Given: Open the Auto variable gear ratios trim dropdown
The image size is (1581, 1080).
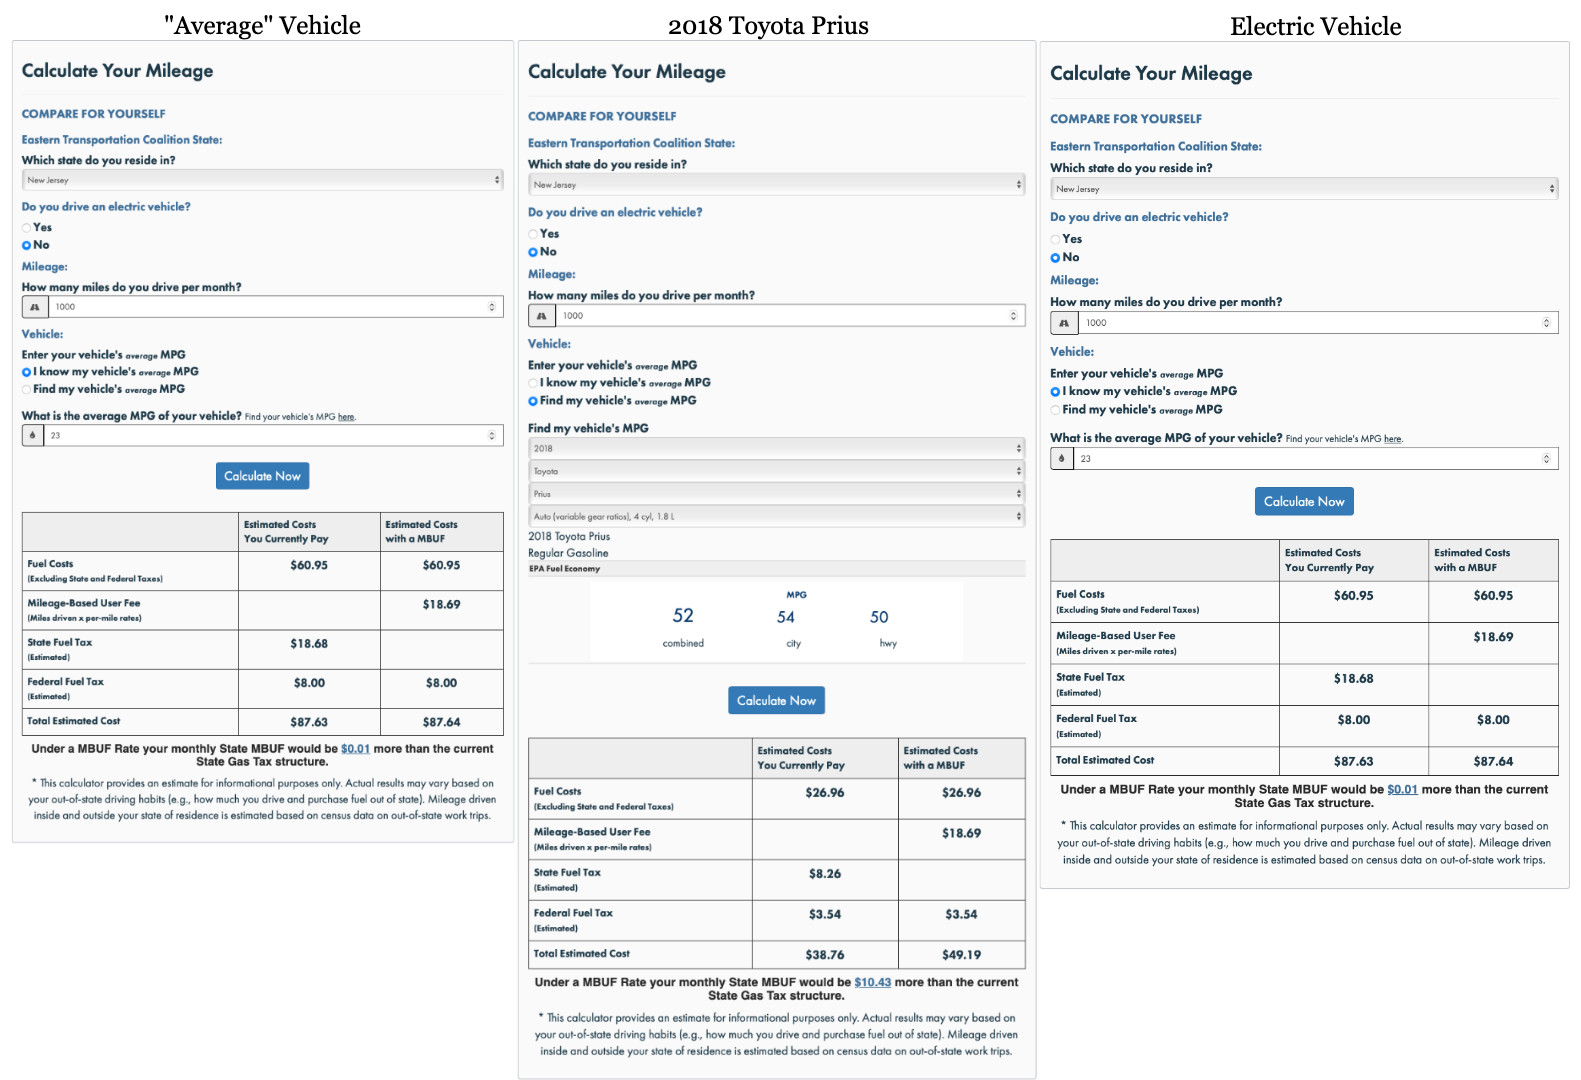Looking at the screenshot, I should [776, 517].
